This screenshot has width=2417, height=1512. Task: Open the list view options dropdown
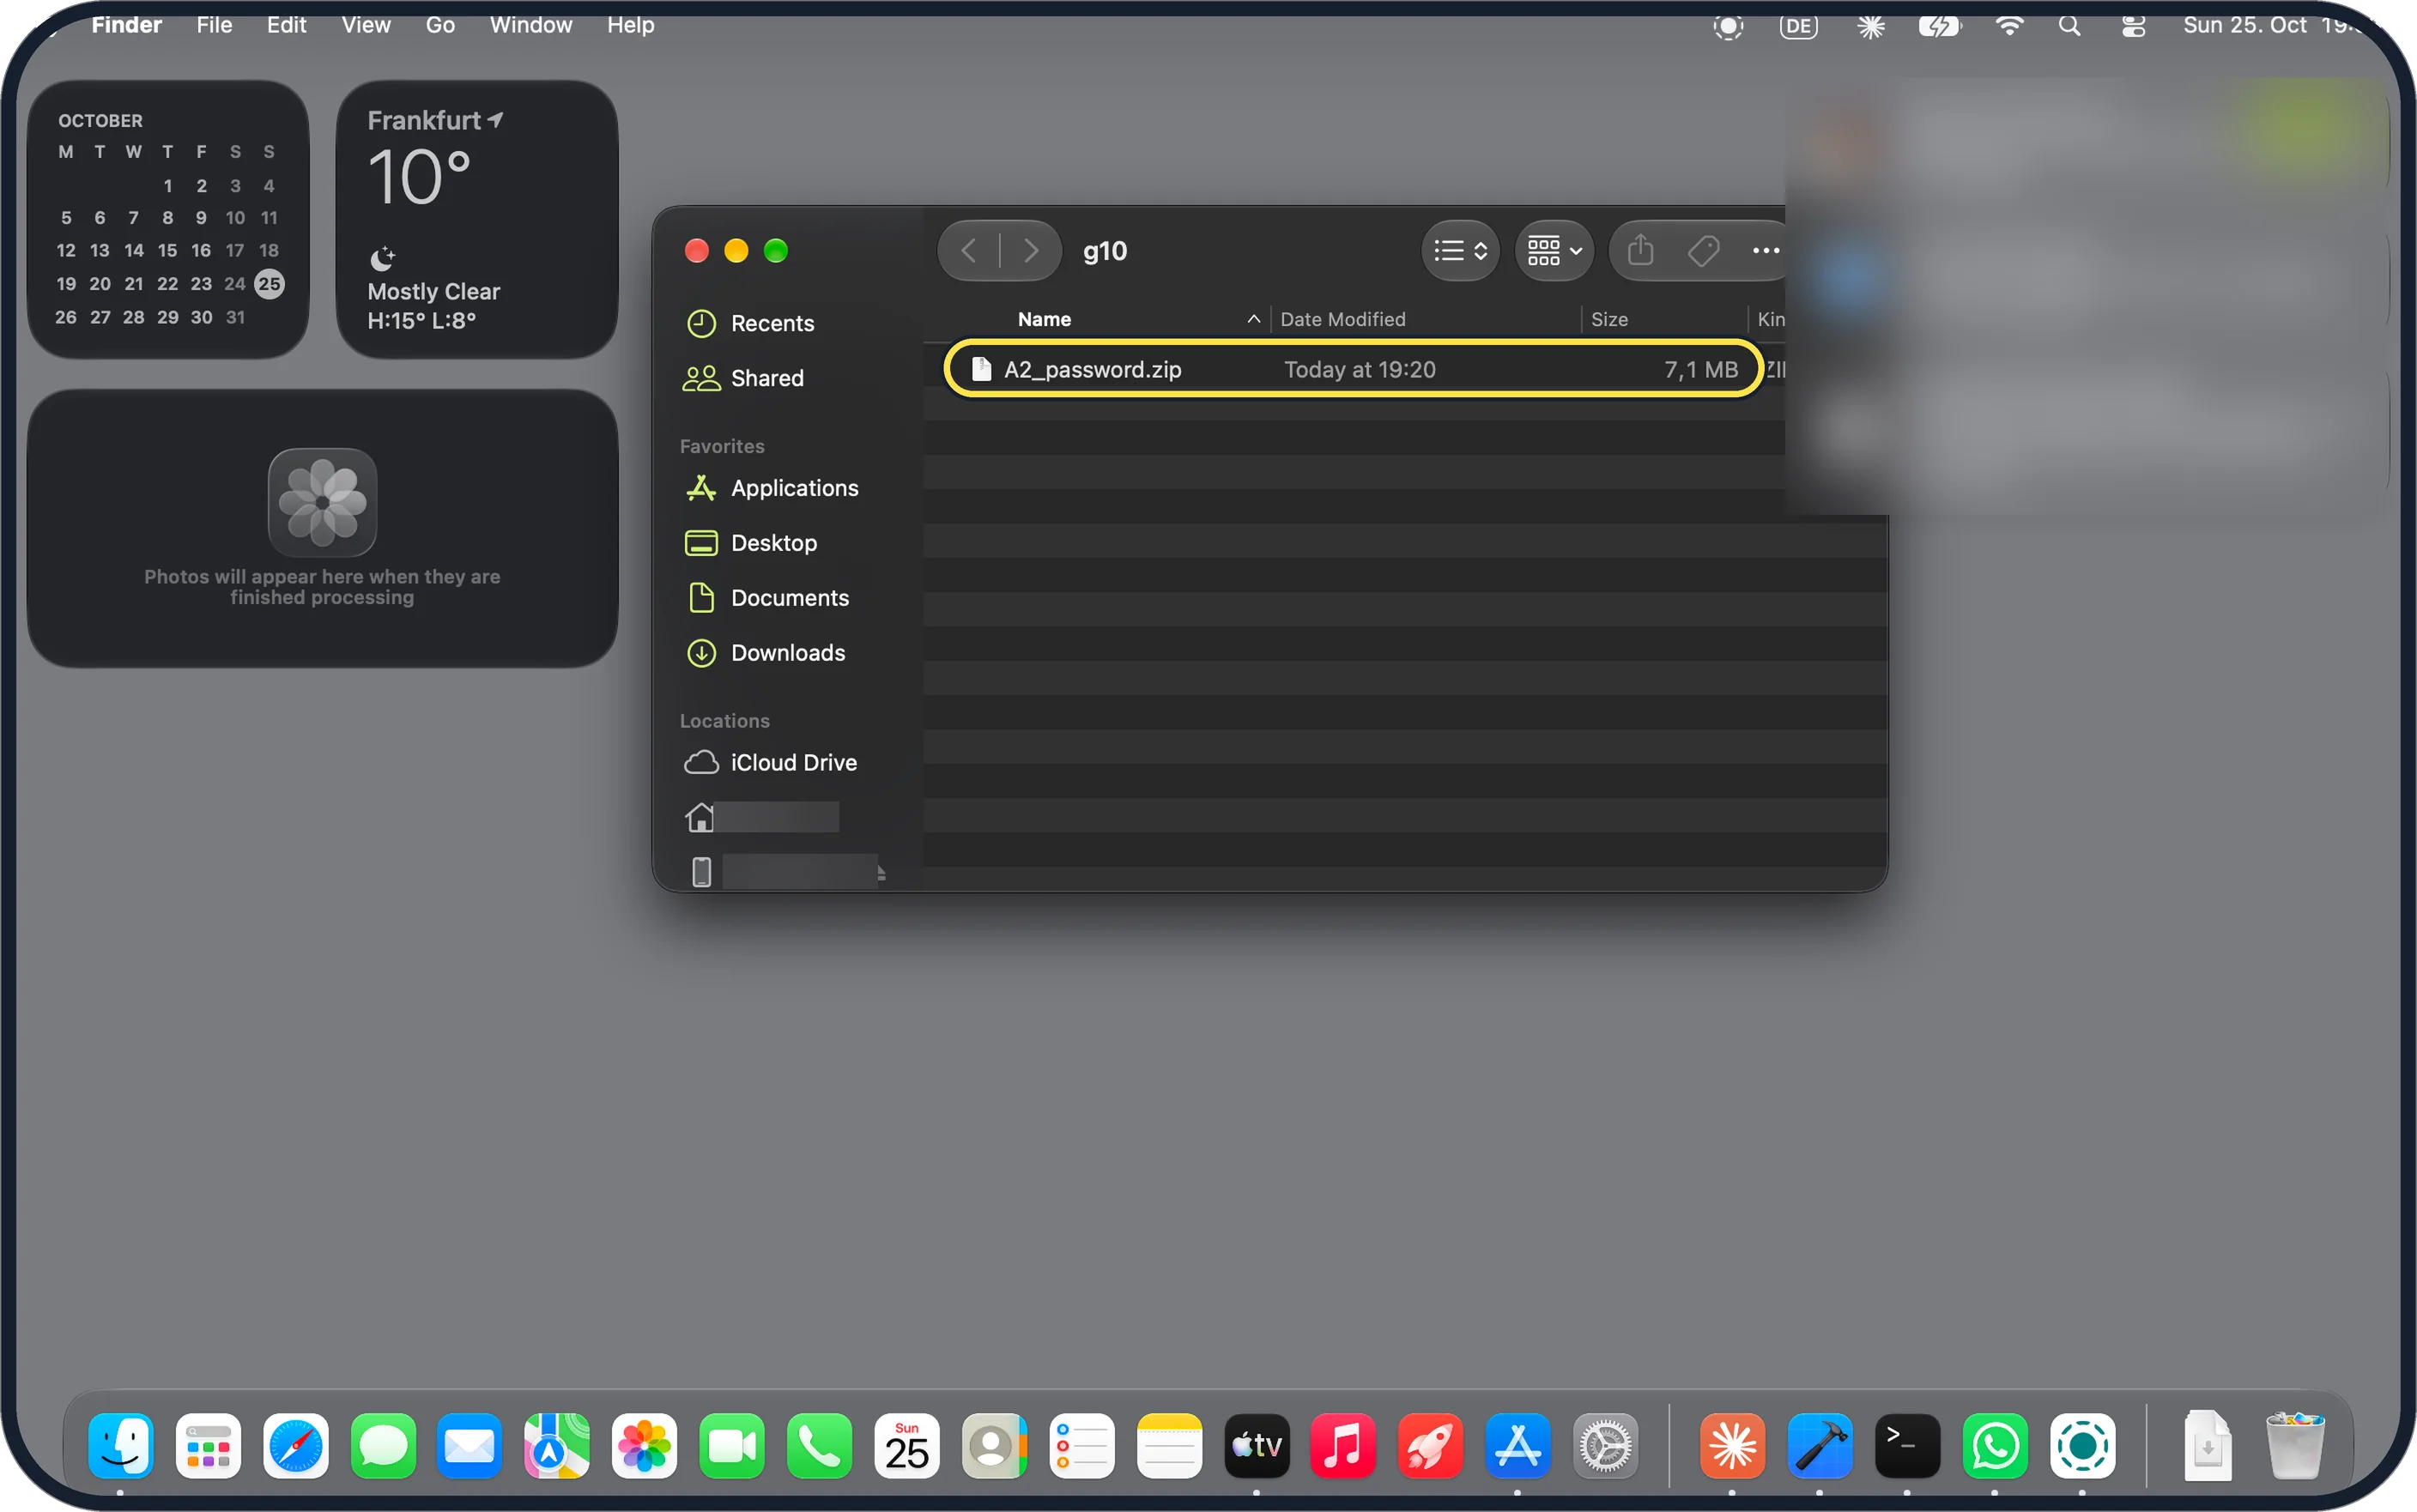click(x=1460, y=250)
